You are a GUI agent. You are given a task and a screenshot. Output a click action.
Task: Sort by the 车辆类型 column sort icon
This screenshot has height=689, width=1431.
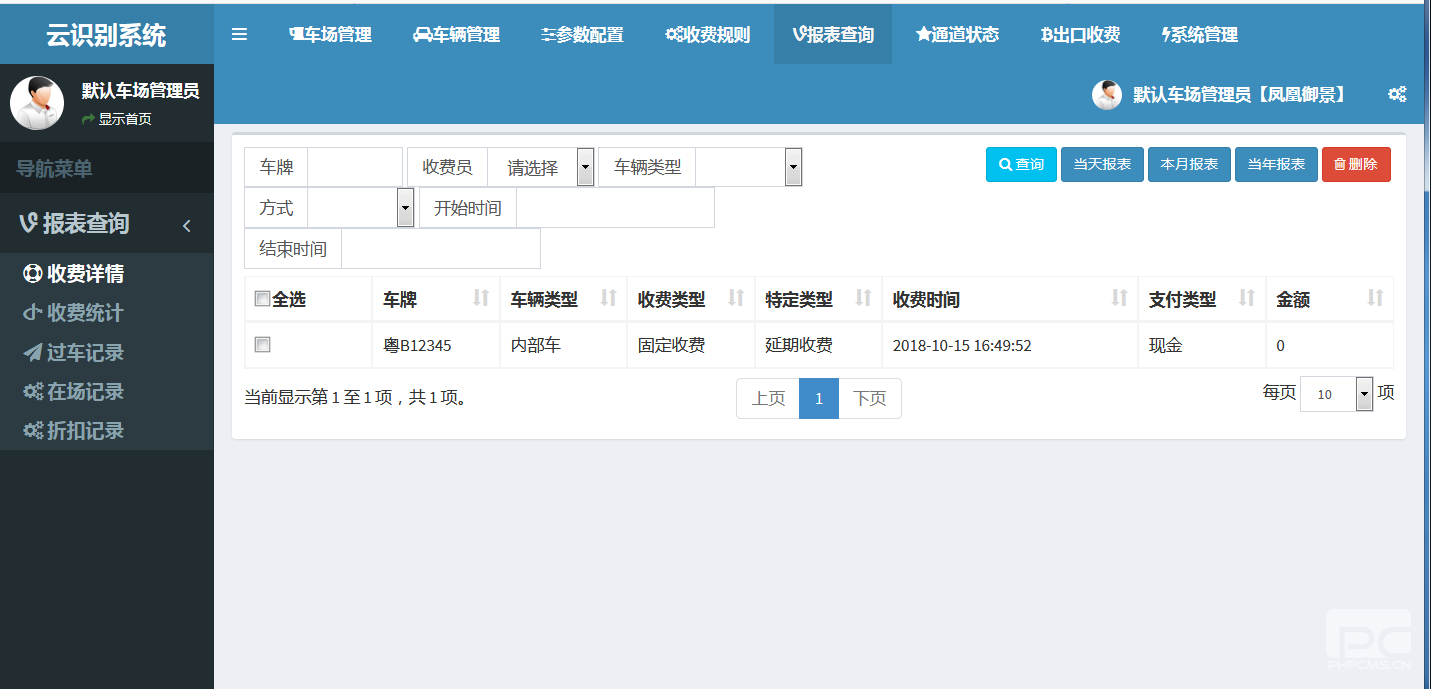tap(608, 297)
